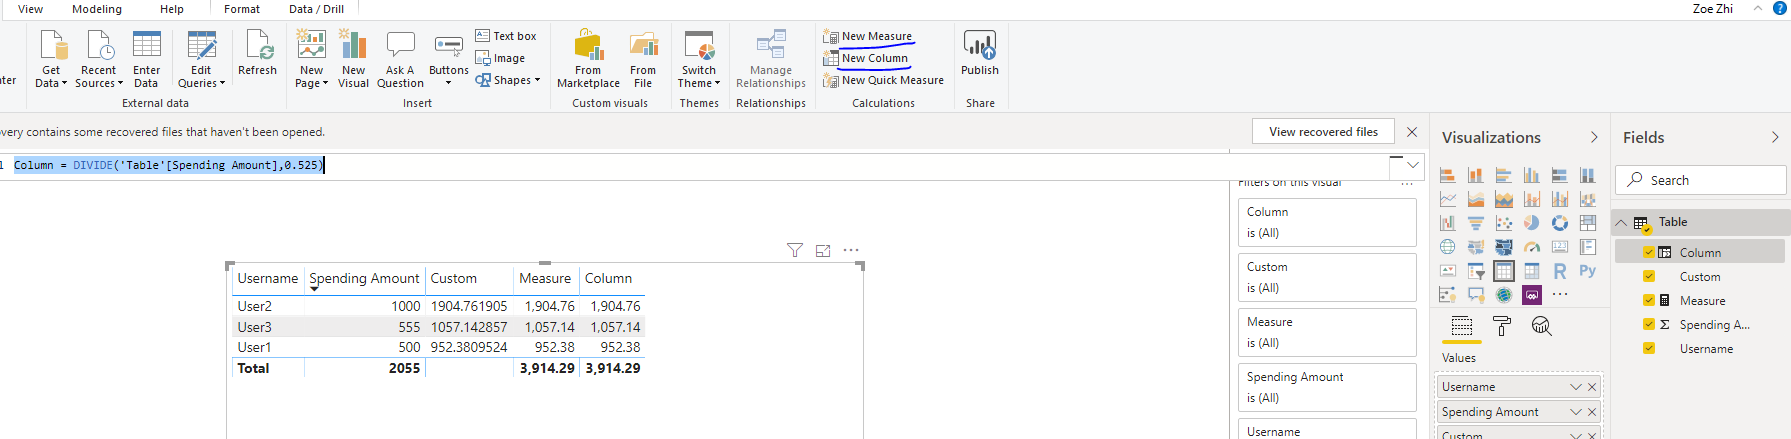This screenshot has height=439, width=1791.
Task: Select the funnel chart visual
Action: [x=1475, y=223]
